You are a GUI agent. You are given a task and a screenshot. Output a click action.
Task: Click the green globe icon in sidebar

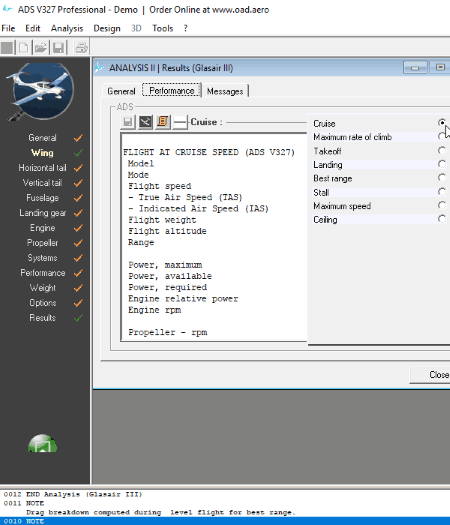(x=43, y=443)
